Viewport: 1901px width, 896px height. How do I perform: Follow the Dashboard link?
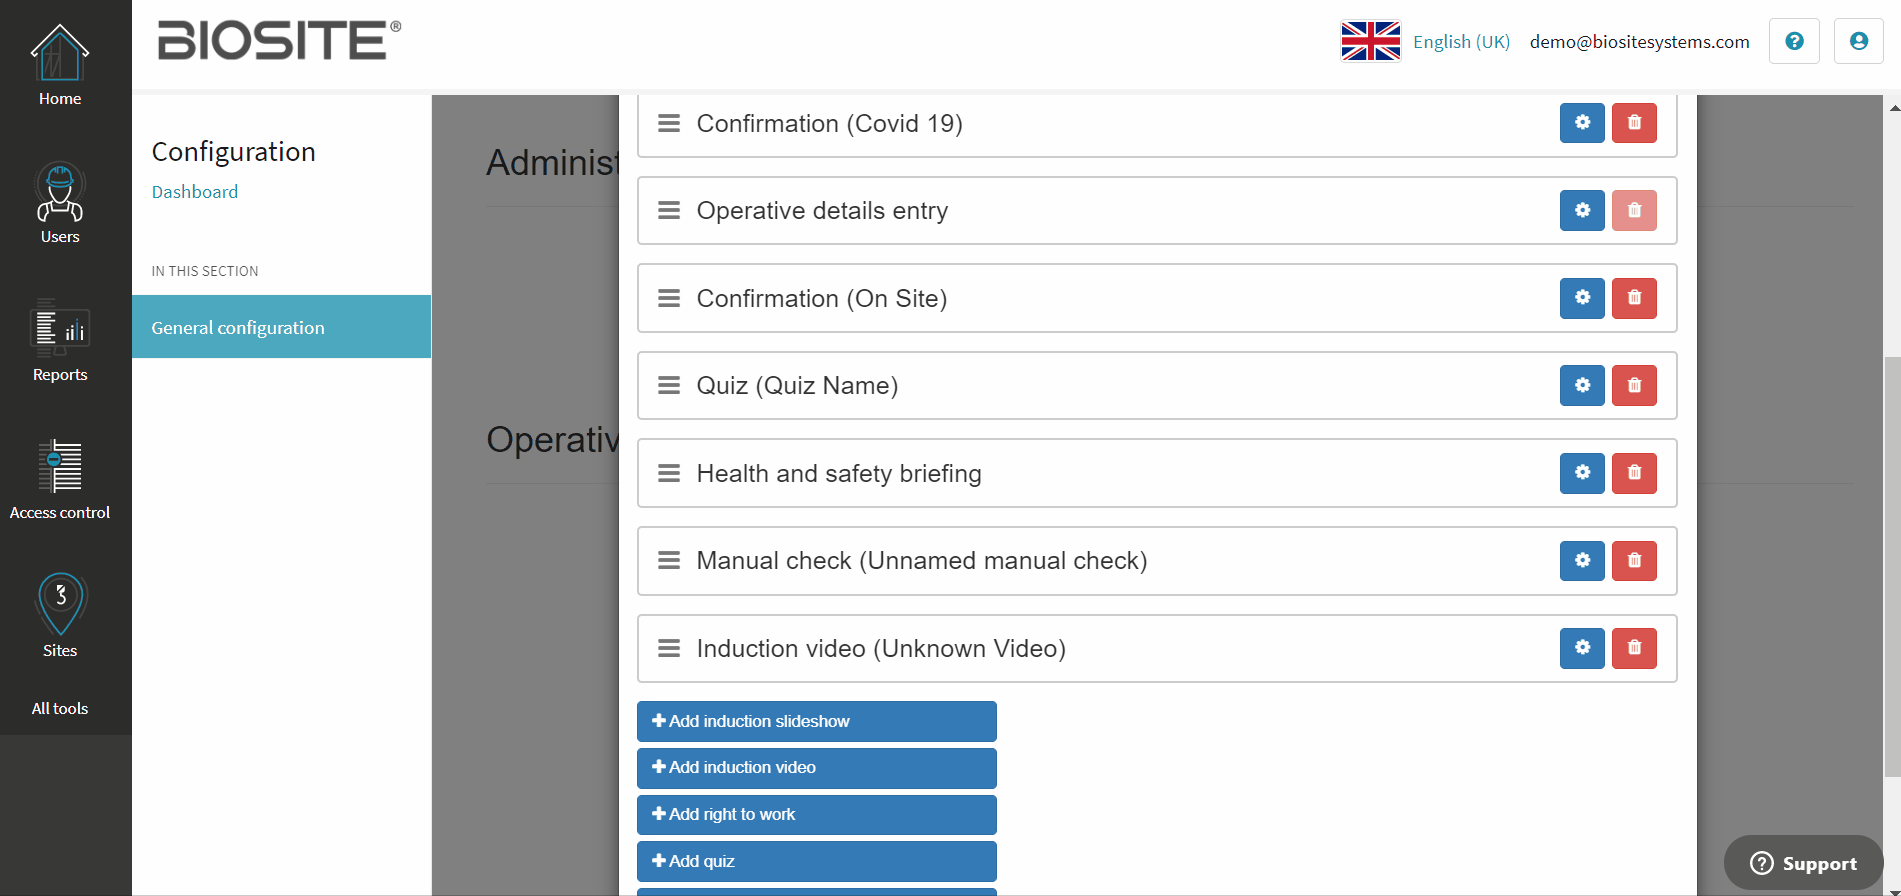pos(195,192)
